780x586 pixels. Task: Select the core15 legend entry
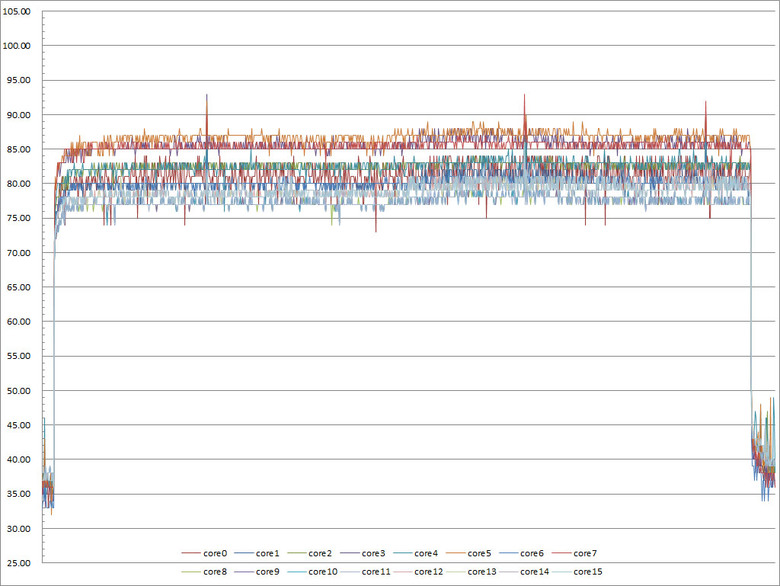point(578,572)
